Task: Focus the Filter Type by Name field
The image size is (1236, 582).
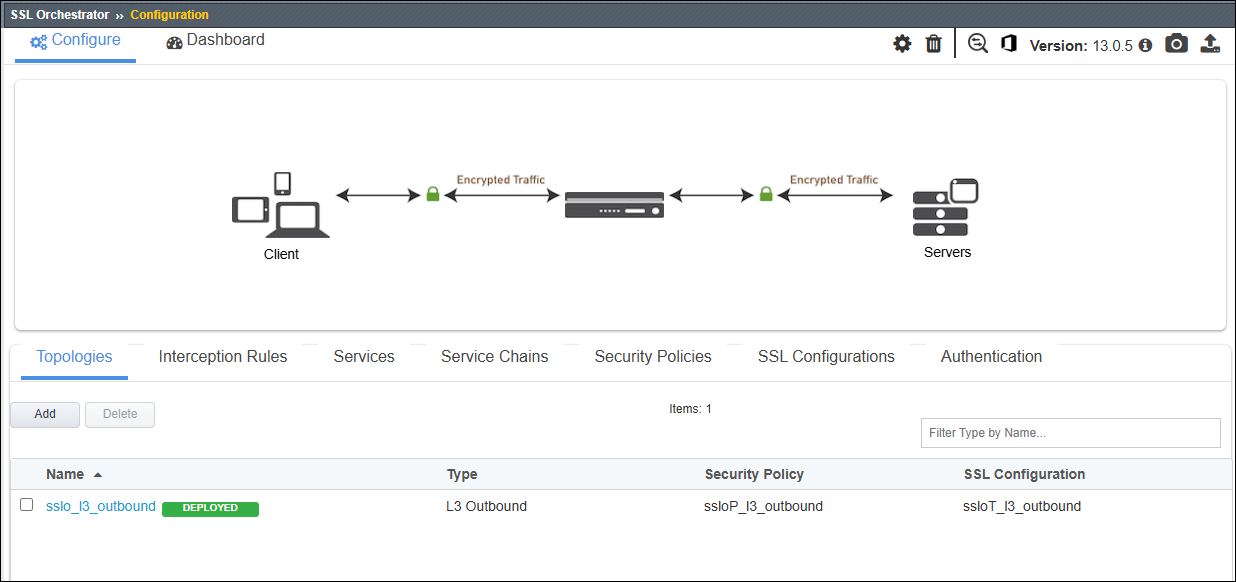Action: pos(1071,433)
